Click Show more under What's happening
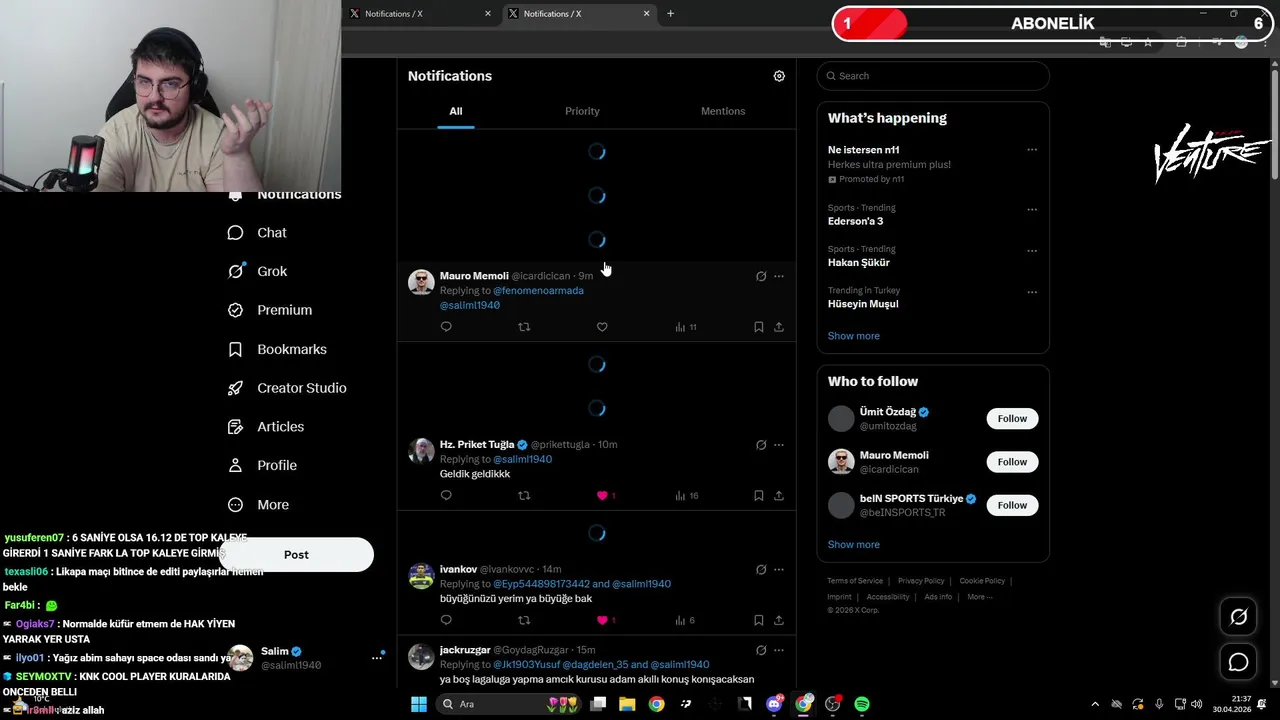The width and height of the screenshot is (1280, 720). coord(854,336)
